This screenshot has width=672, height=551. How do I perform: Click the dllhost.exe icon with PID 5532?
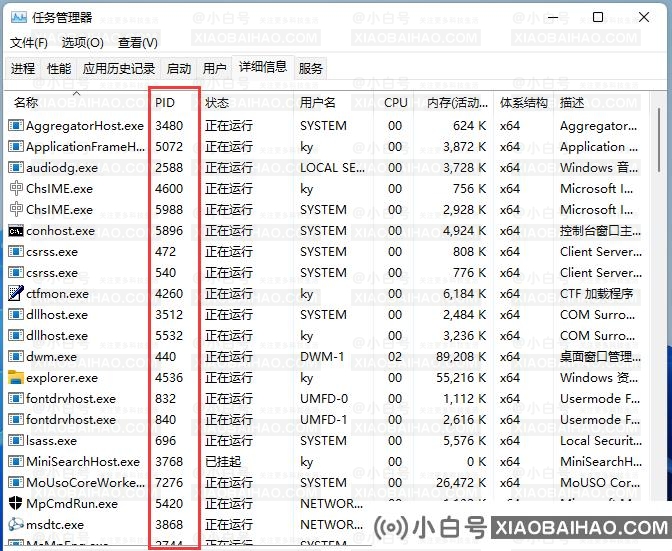pyautogui.click(x=16, y=335)
